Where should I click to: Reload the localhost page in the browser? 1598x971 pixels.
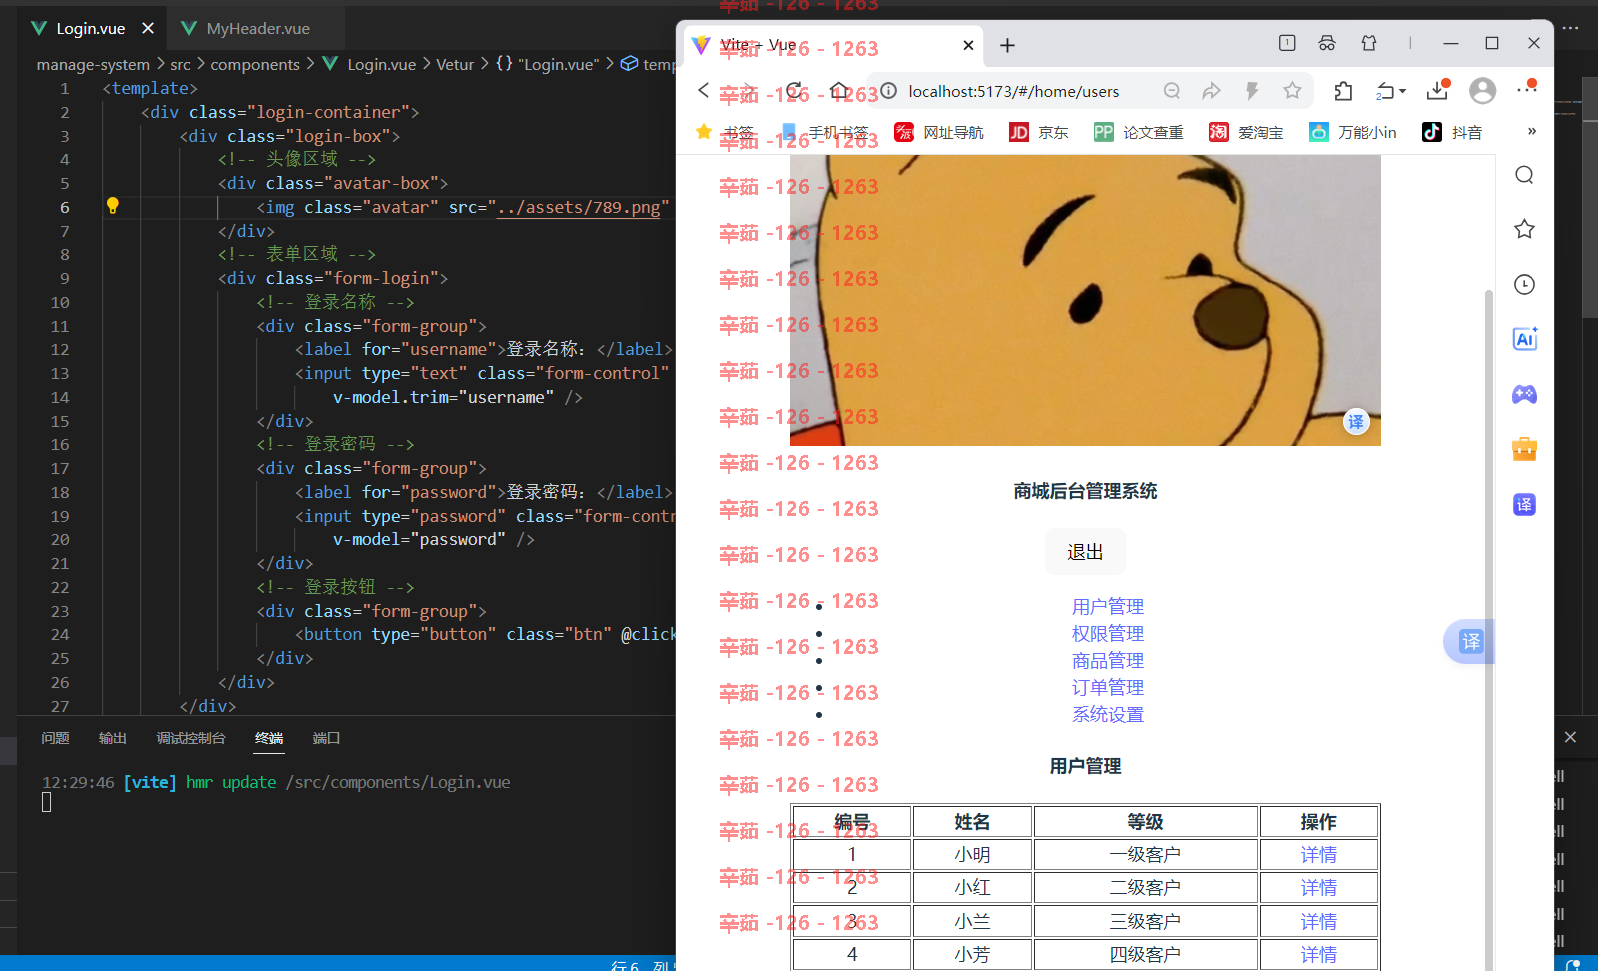click(x=794, y=91)
